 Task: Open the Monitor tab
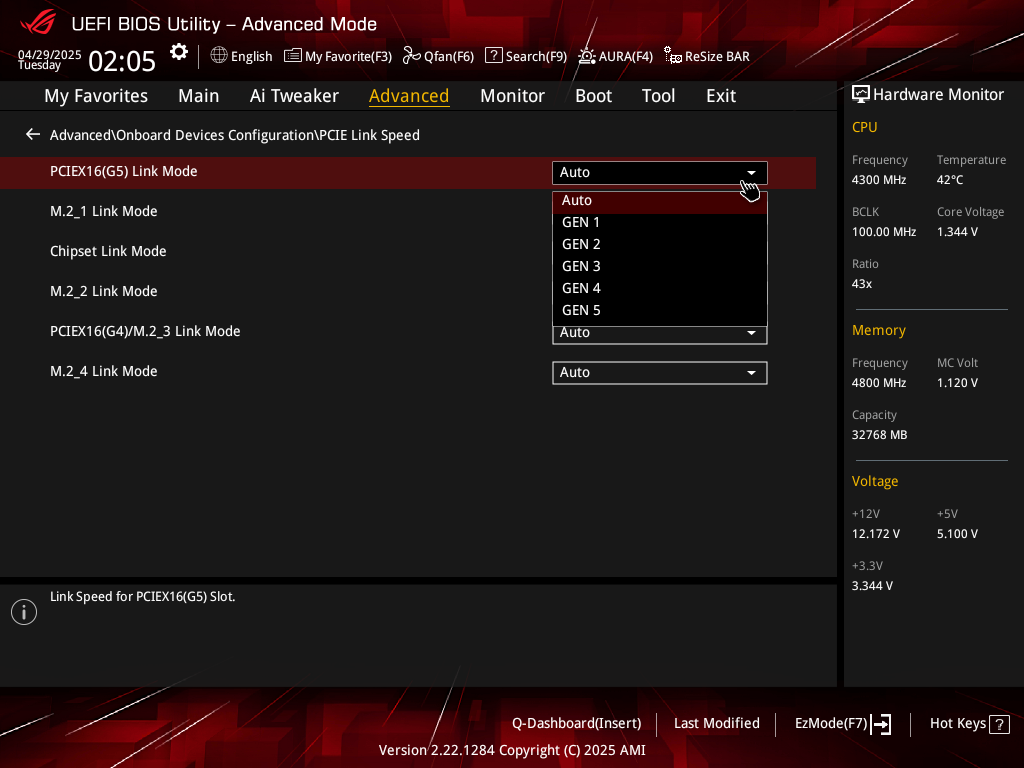click(x=512, y=96)
